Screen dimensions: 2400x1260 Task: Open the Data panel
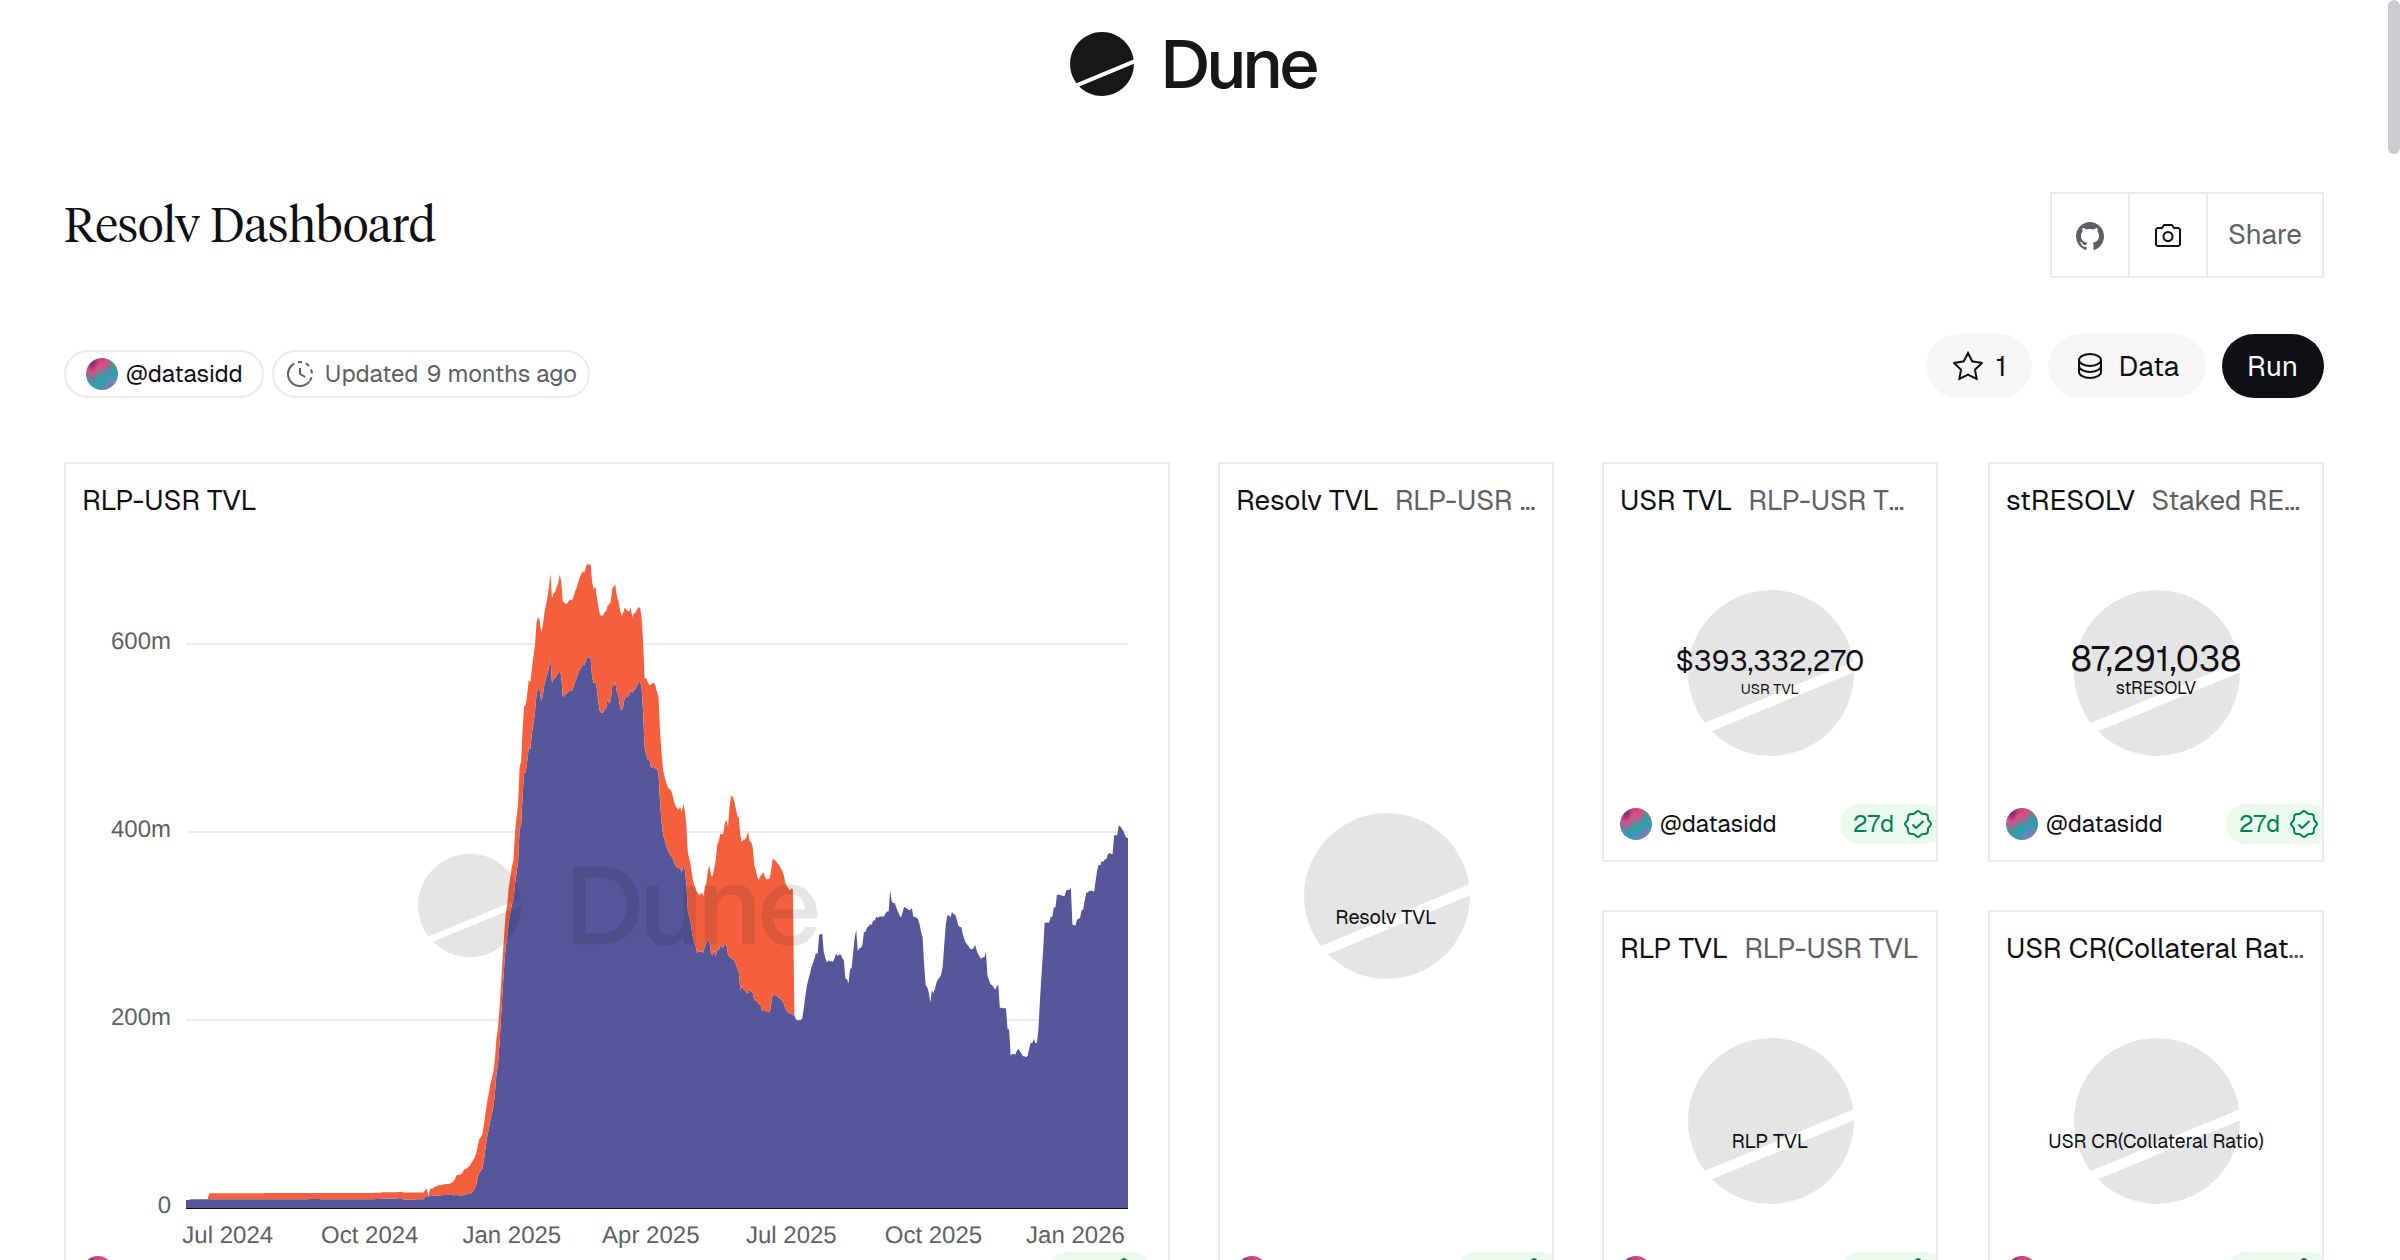[x=2127, y=366]
